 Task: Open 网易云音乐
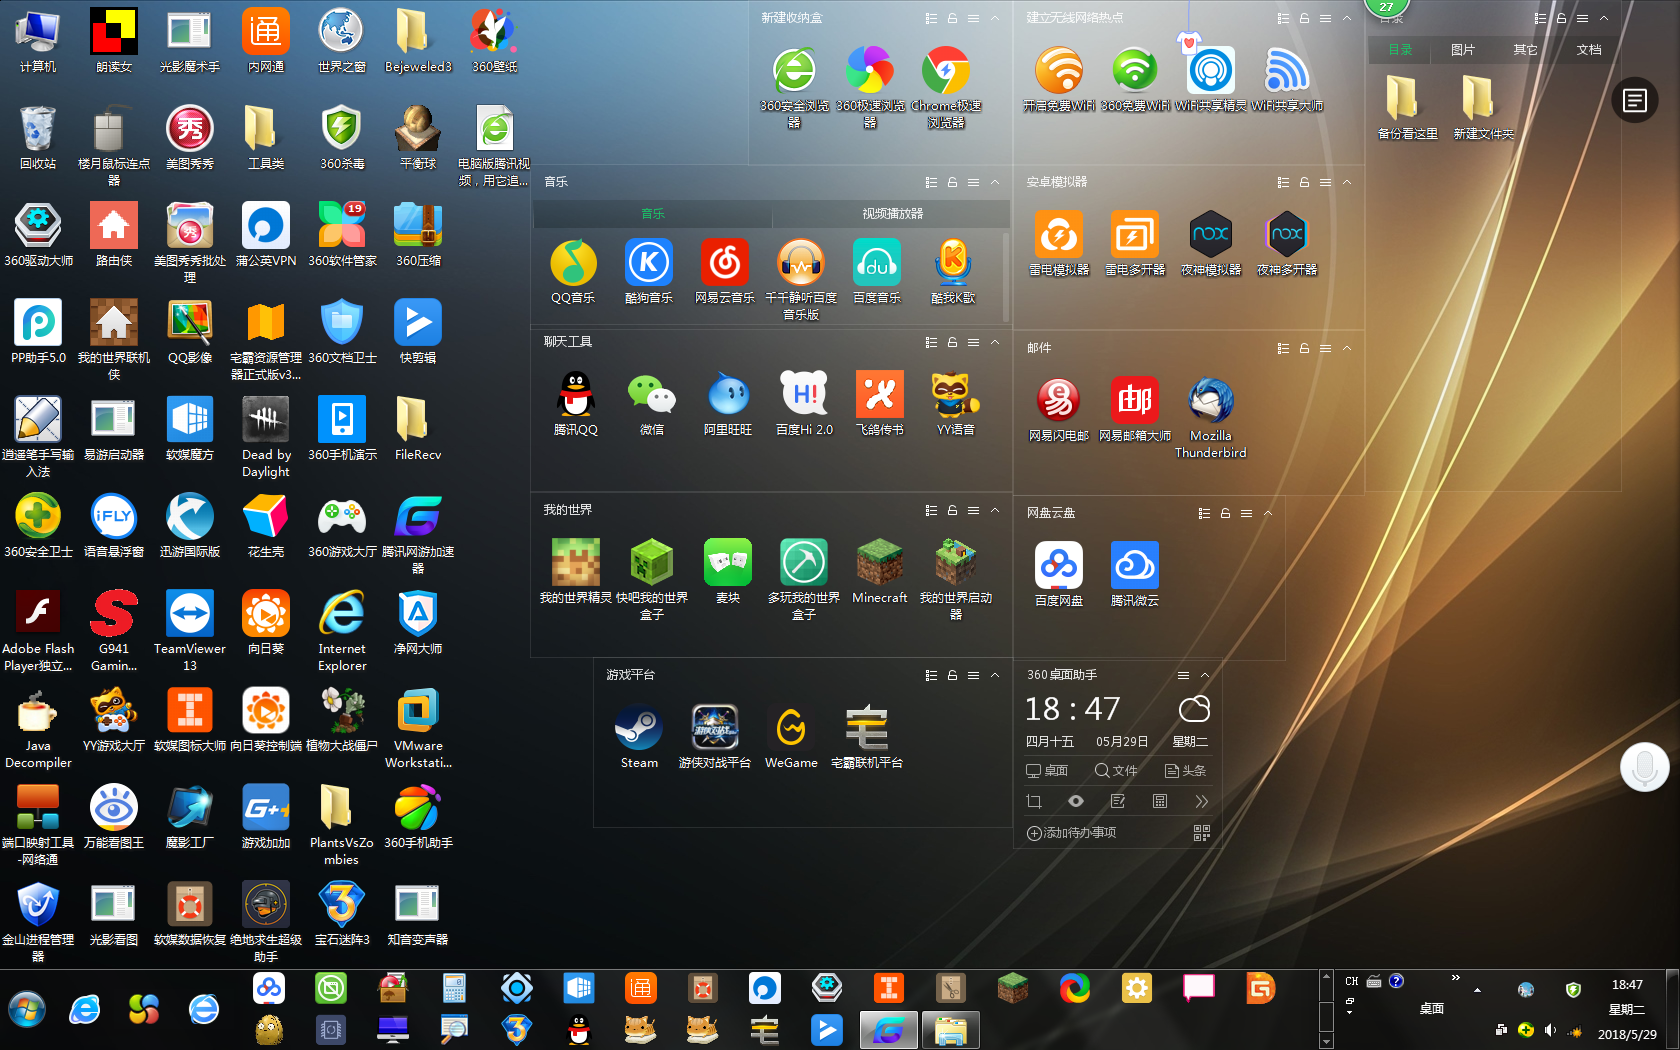coord(725,262)
